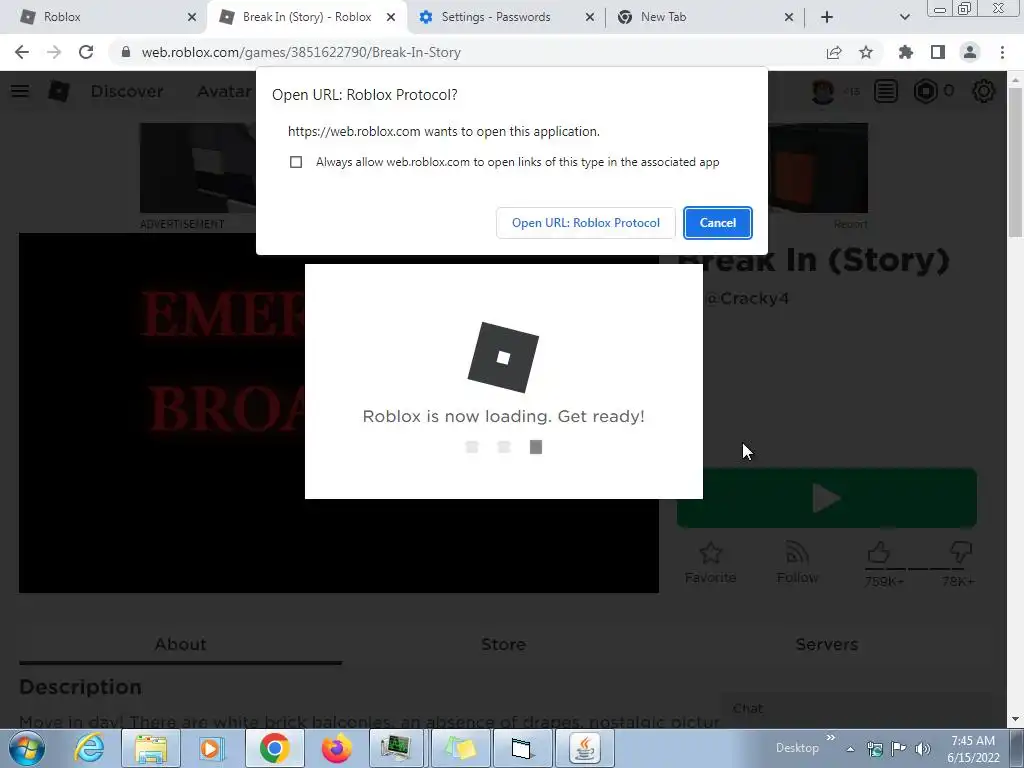Open Sticky Notes on taskbar
Viewport: 1024px width, 768px height.
click(x=460, y=748)
